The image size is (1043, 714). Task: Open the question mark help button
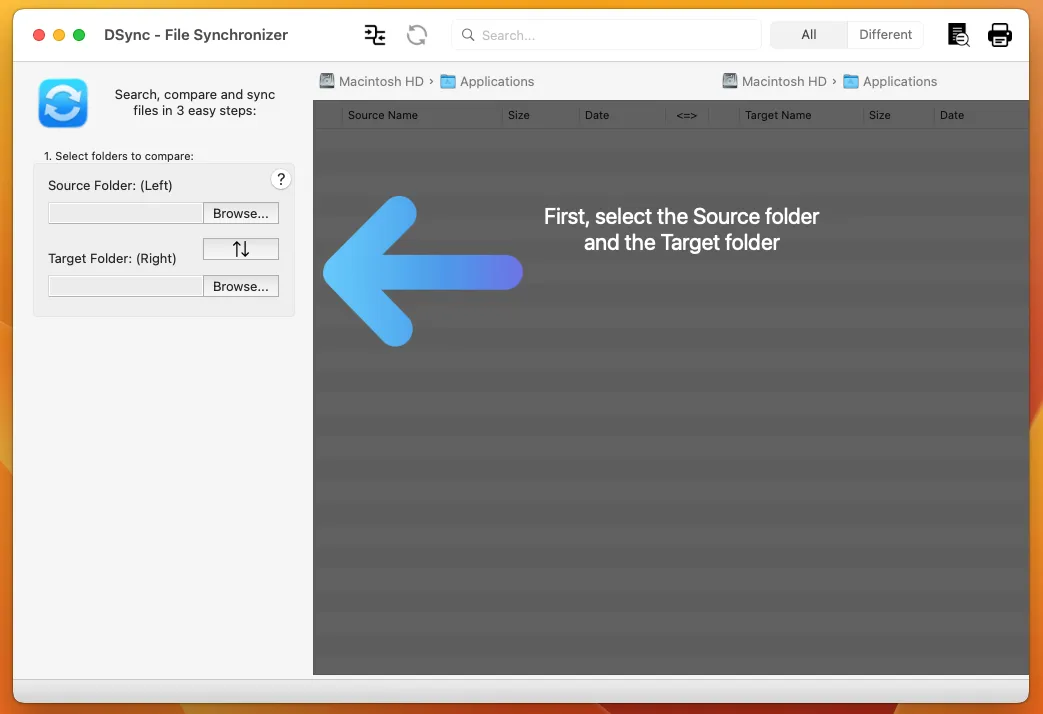pyautogui.click(x=281, y=179)
